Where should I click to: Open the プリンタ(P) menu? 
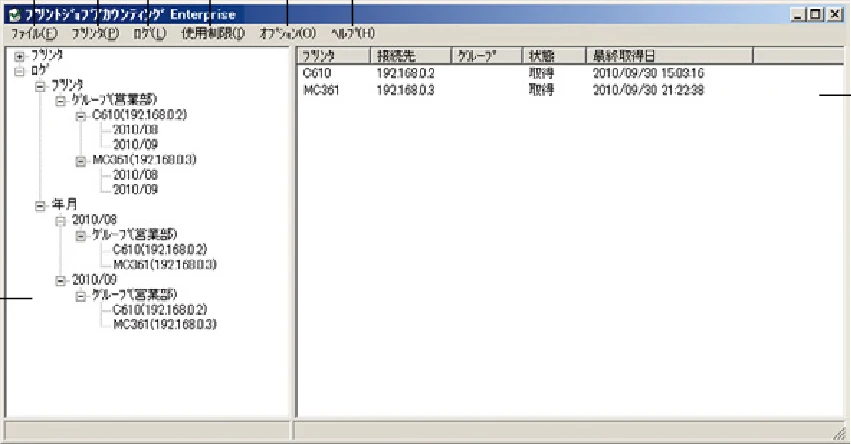(x=95, y=33)
